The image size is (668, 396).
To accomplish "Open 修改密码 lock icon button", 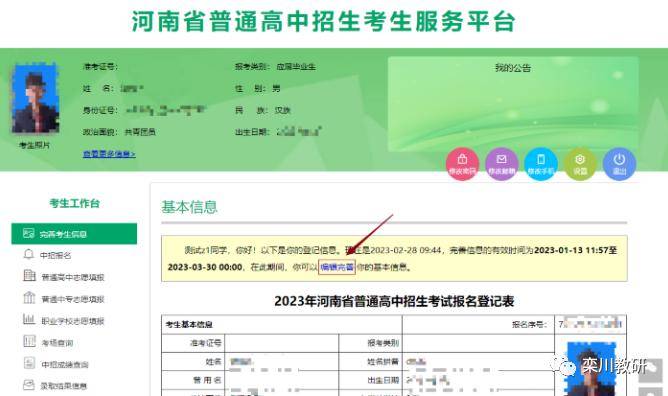I will (x=462, y=164).
